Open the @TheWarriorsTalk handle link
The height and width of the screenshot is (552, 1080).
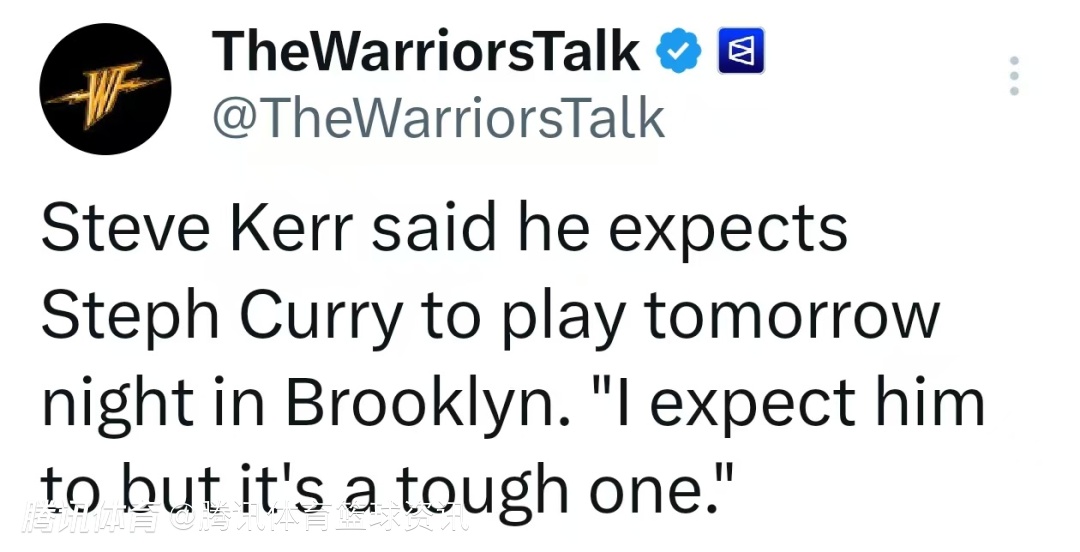point(438,118)
